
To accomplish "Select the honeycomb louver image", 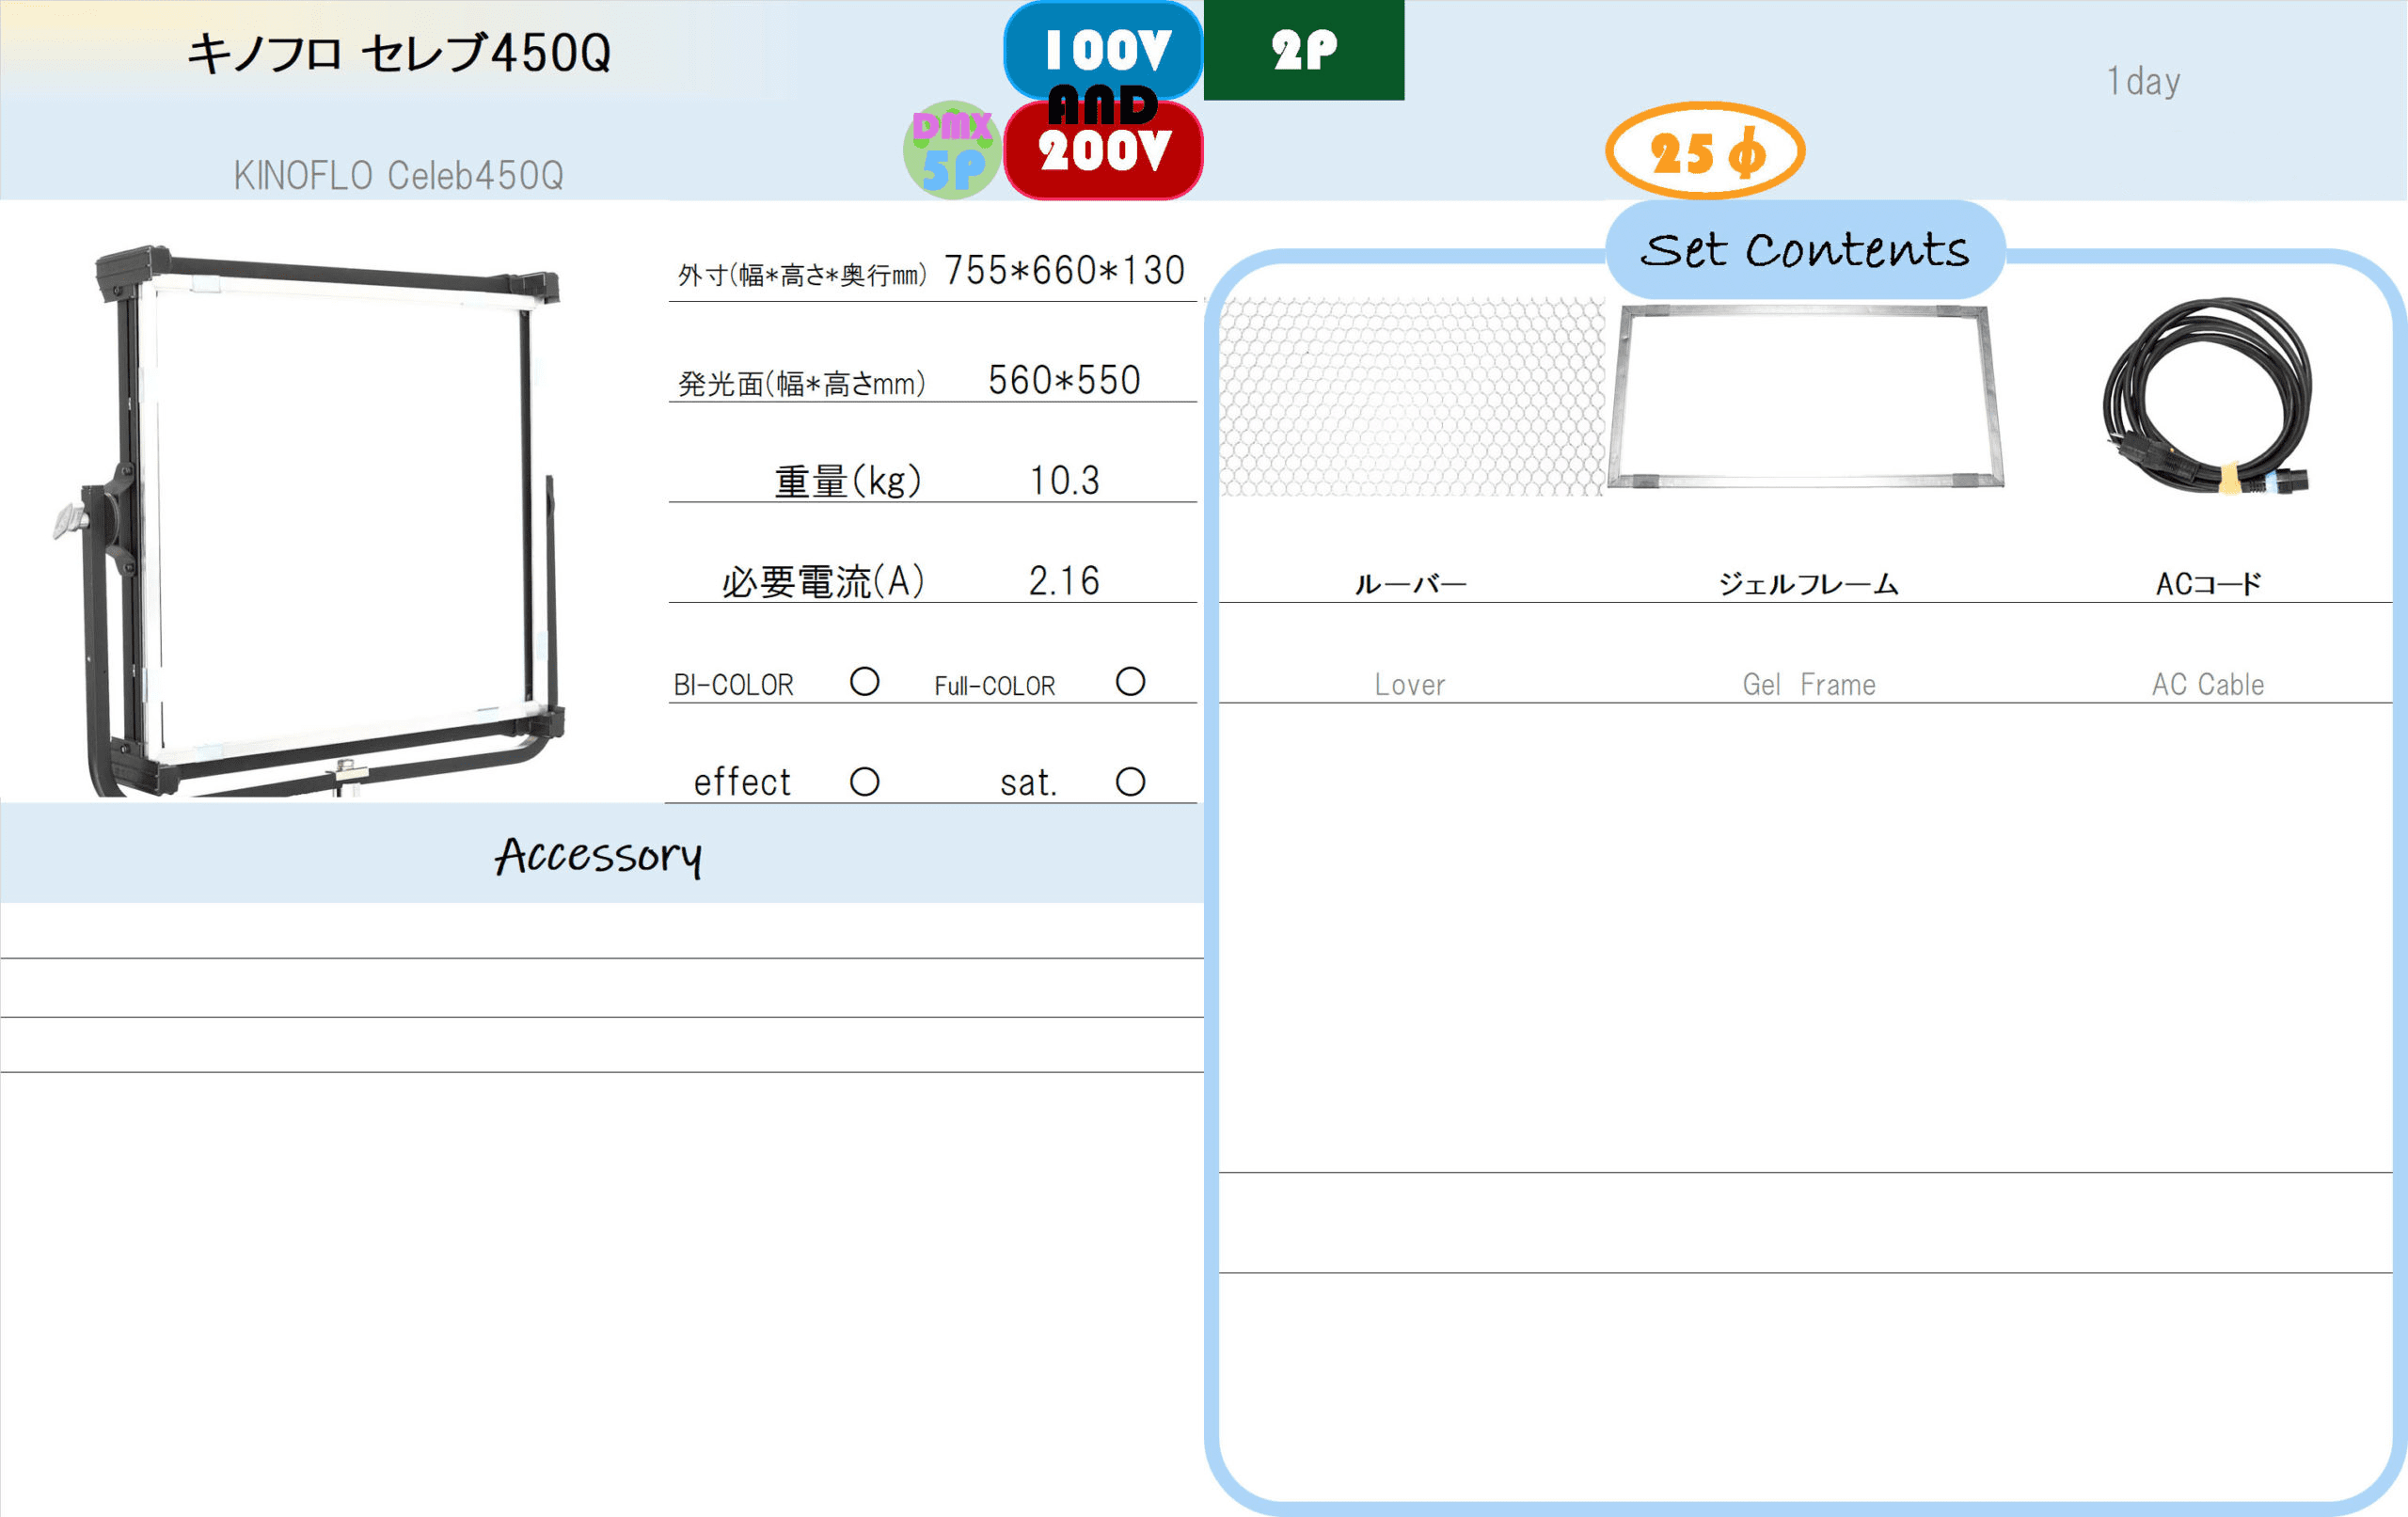I will (1412, 397).
